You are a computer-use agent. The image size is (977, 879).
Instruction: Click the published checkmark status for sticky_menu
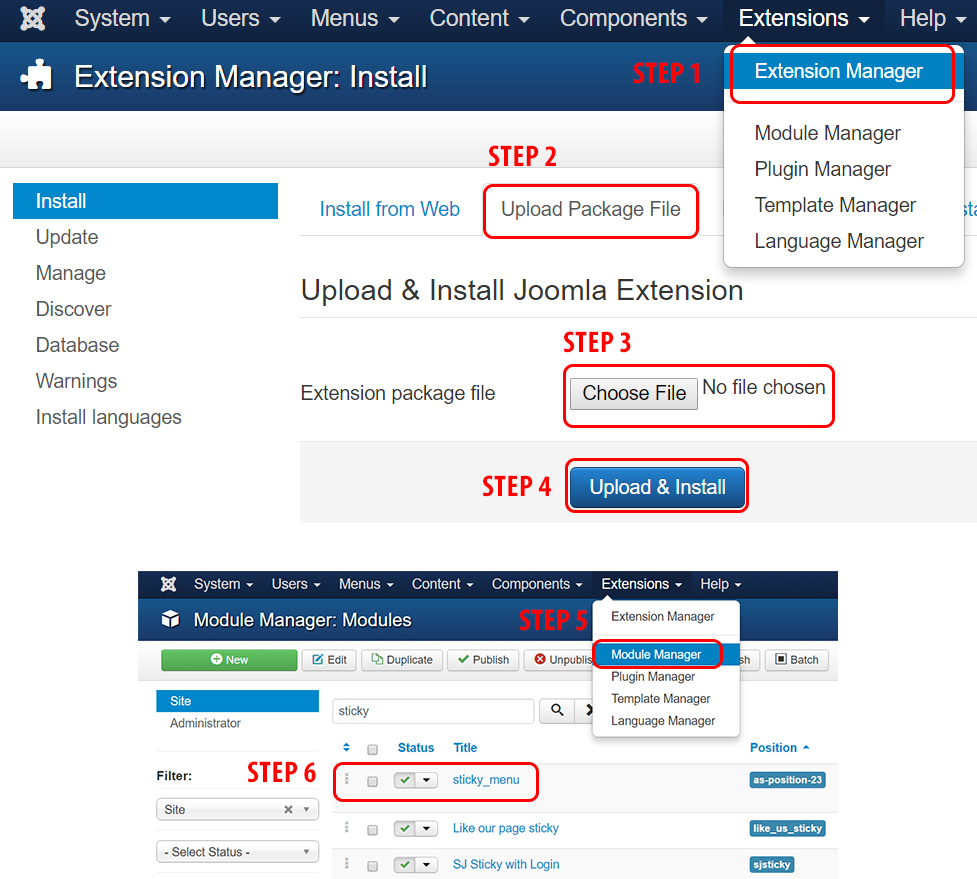tap(405, 780)
